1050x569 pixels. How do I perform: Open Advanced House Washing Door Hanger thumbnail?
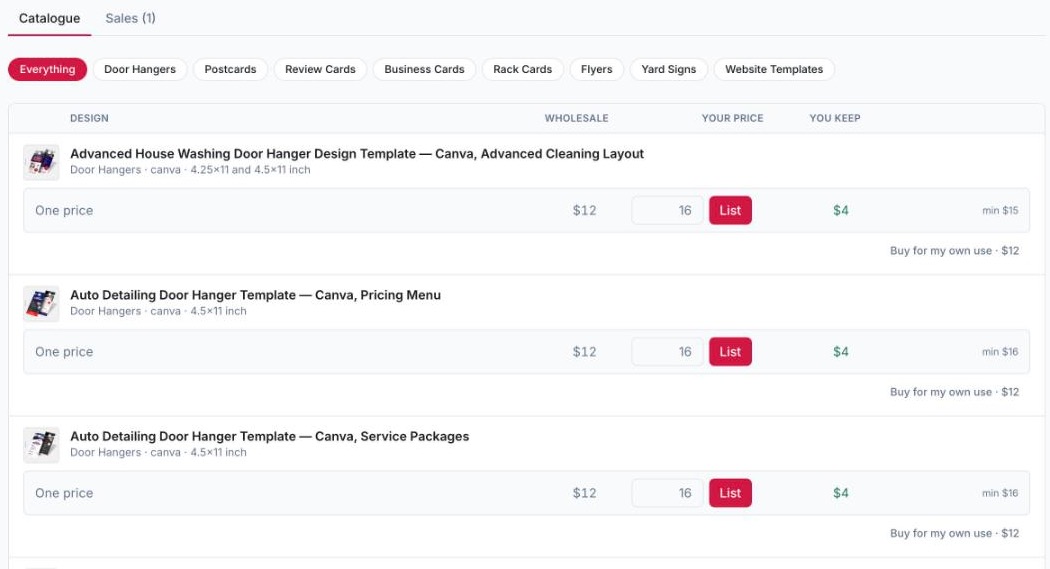[x=42, y=163]
